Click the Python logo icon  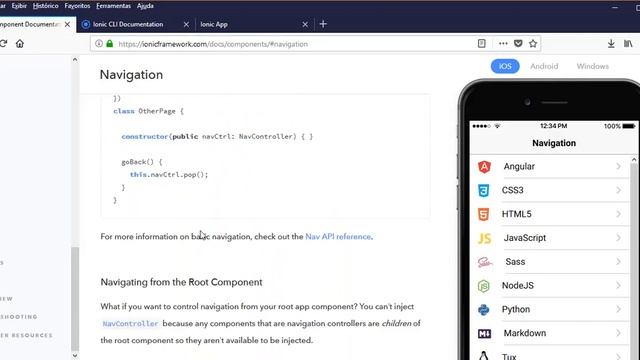click(x=484, y=309)
